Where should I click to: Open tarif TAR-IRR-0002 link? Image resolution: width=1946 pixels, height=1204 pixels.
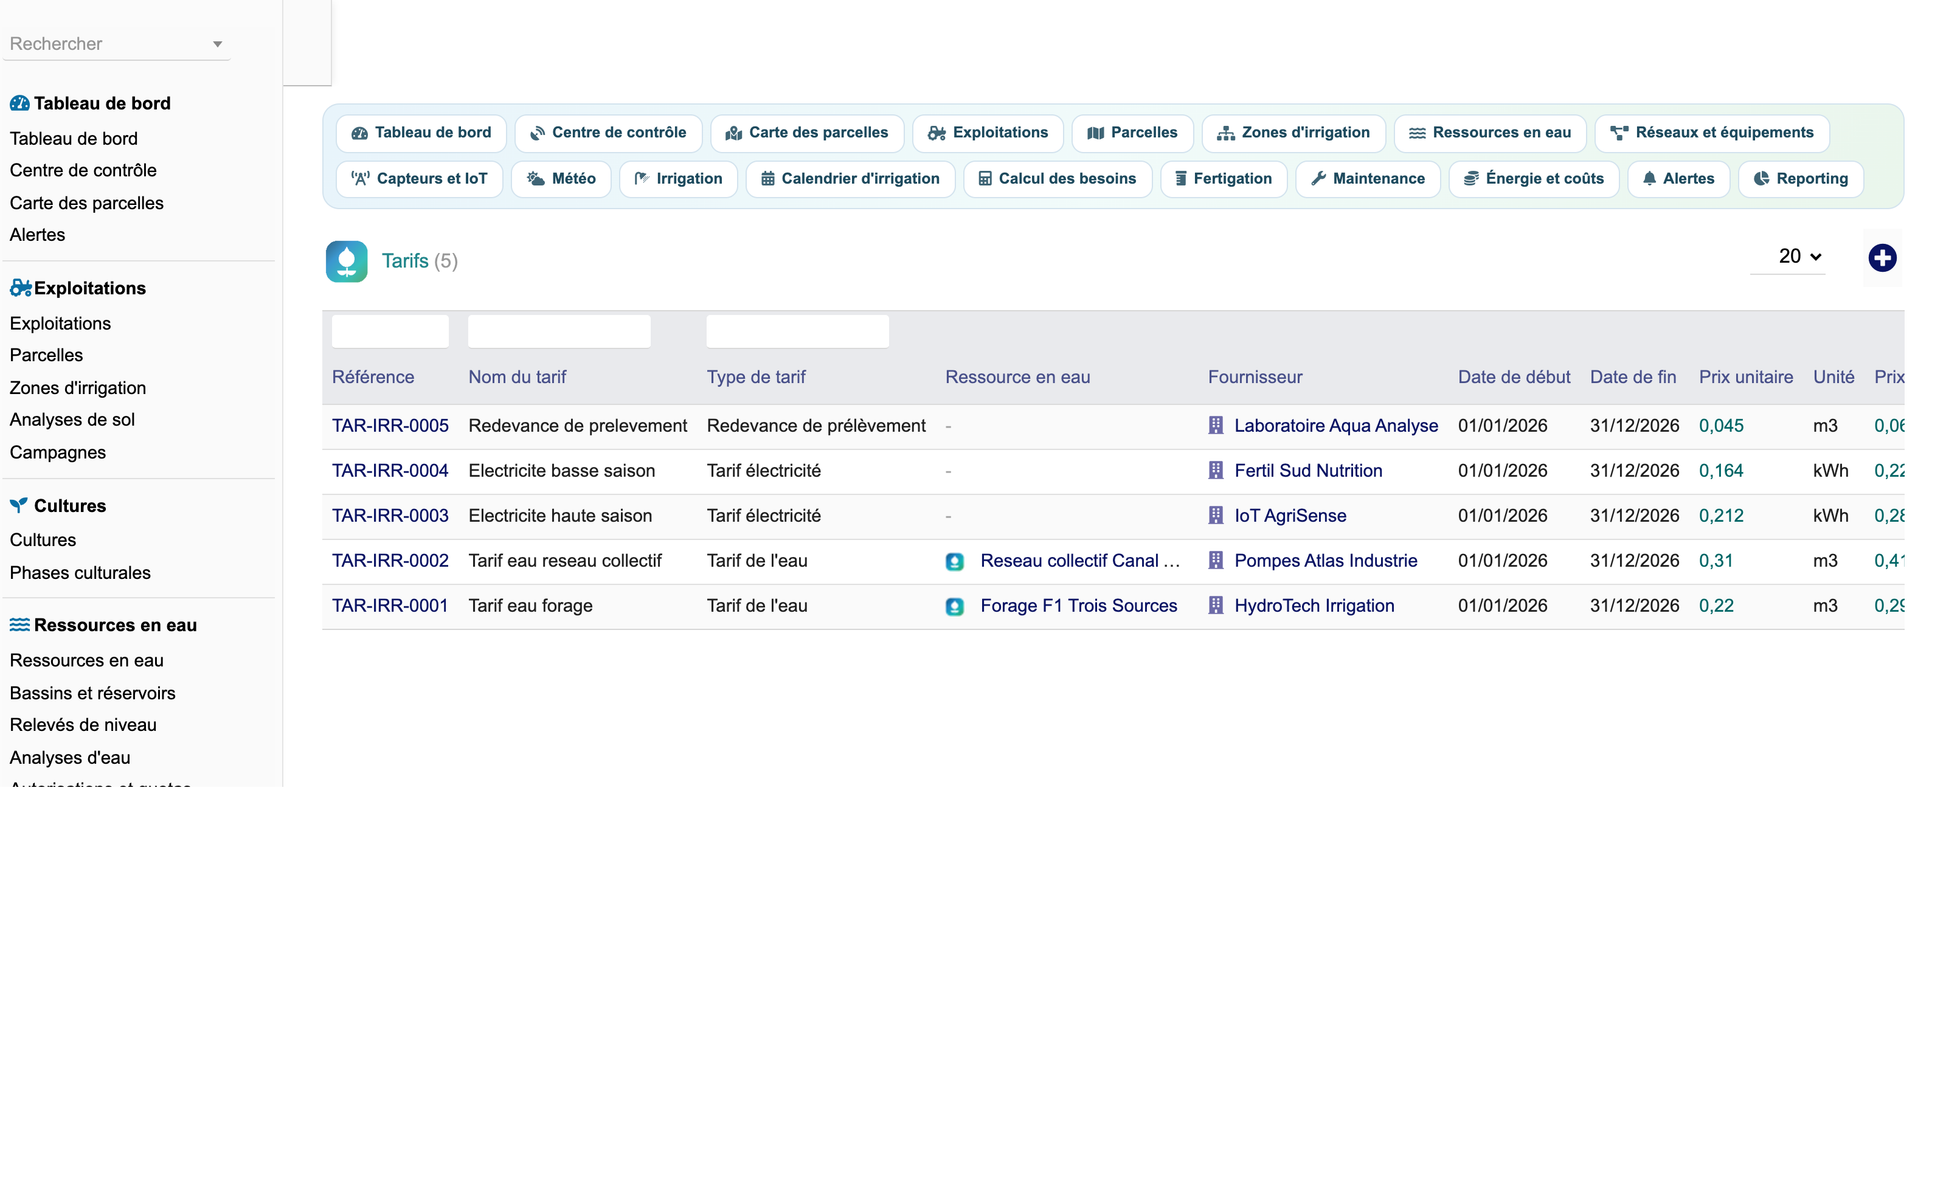390,561
